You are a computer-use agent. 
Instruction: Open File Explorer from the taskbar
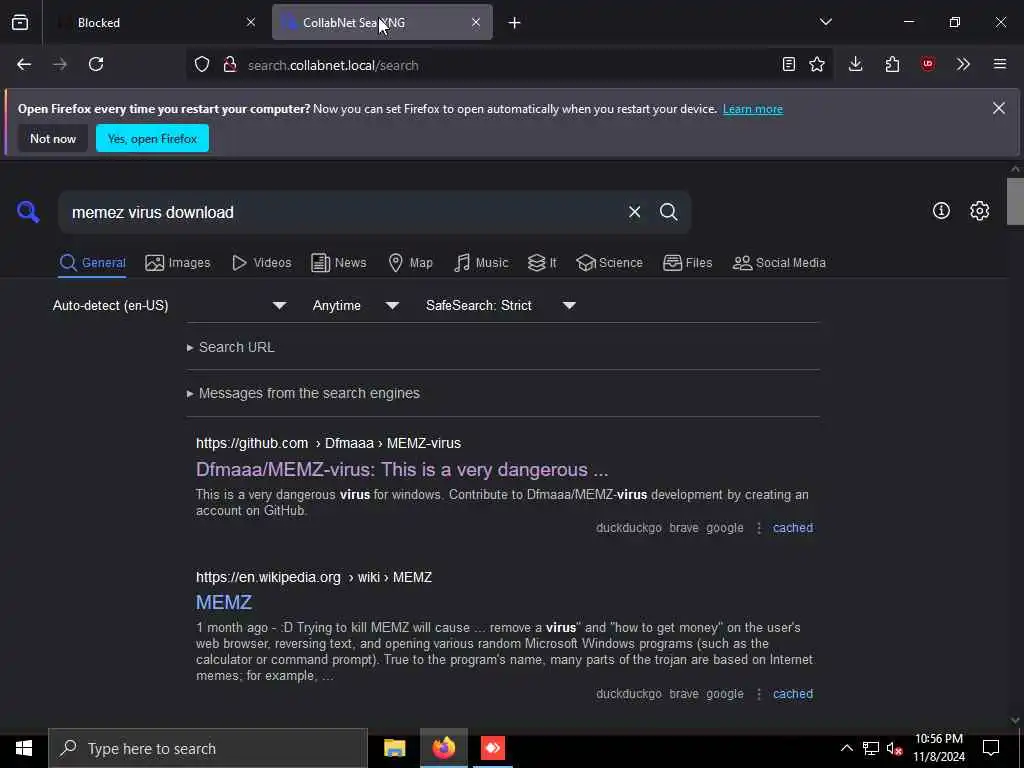[394, 748]
